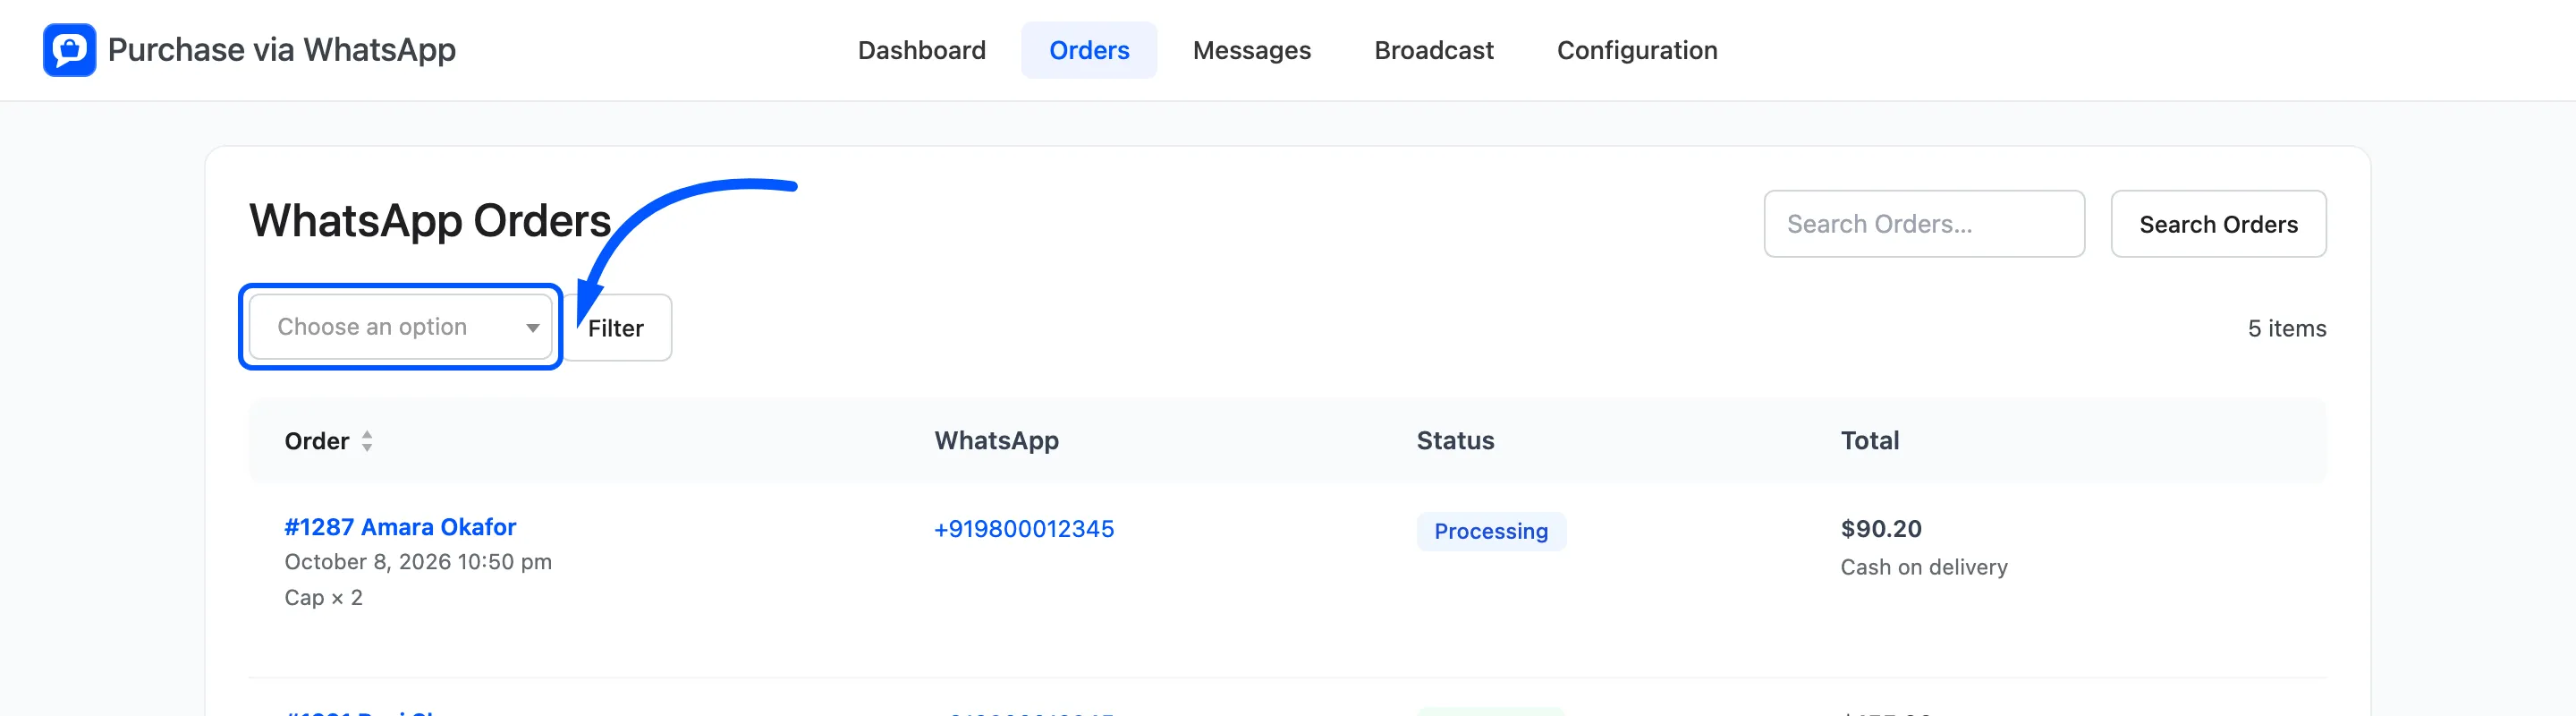The image size is (2576, 716).
Task: Click the Processing status badge
Action: click(1490, 531)
